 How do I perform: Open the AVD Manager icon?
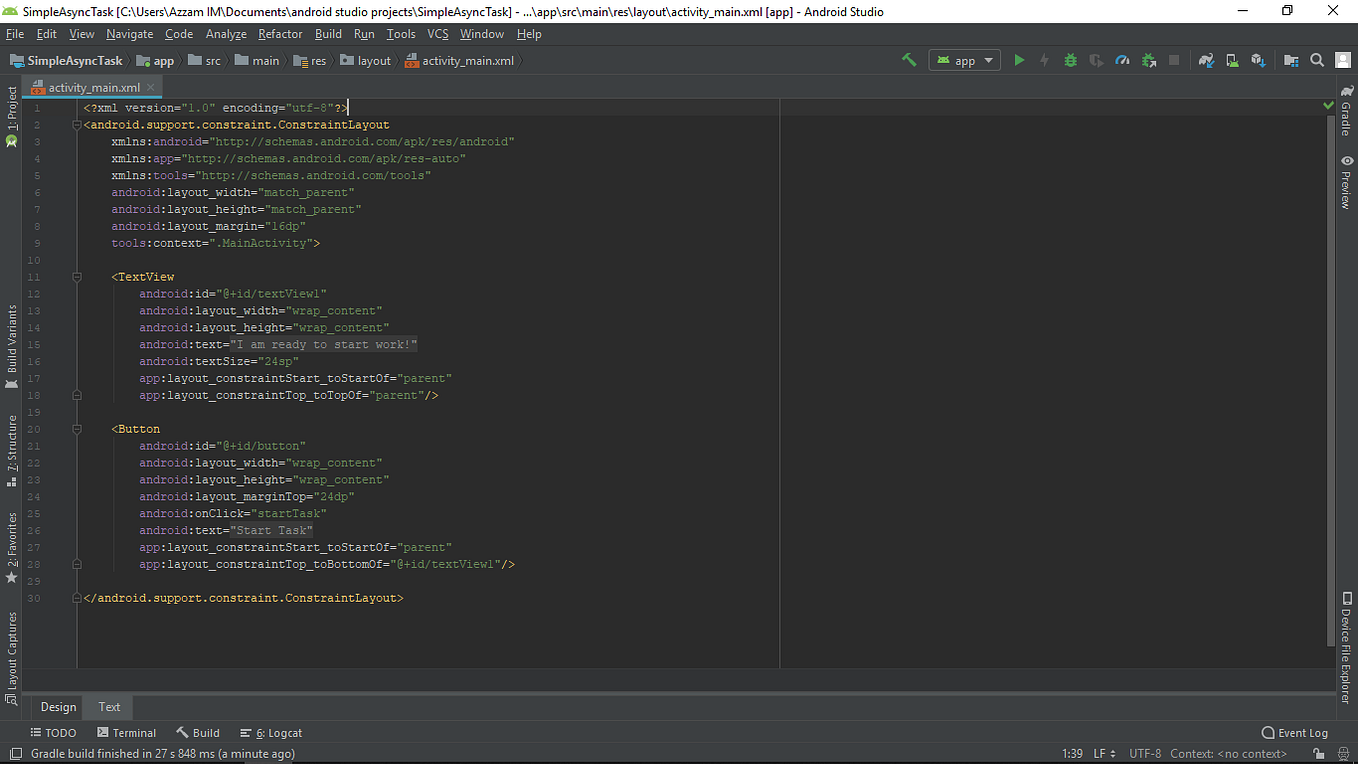coord(1232,60)
